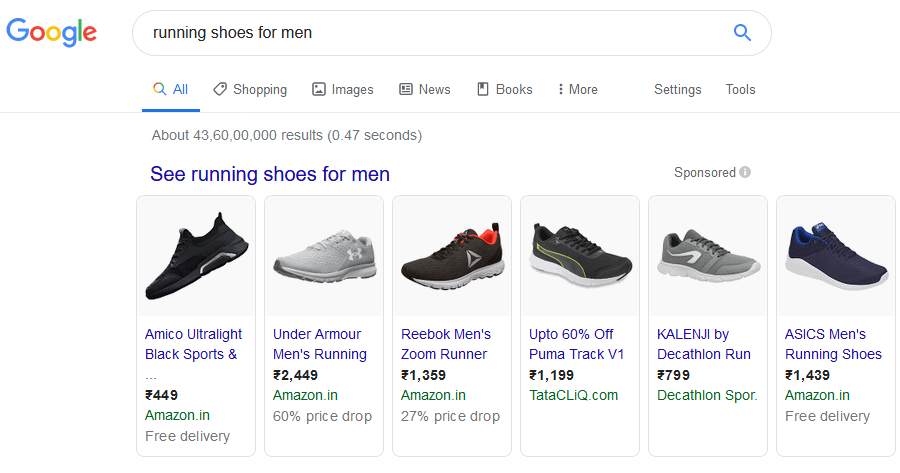Image resolution: width=900 pixels, height=473 pixels.
Task: Switch to the Images tab
Action: click(x=342, y=89)
